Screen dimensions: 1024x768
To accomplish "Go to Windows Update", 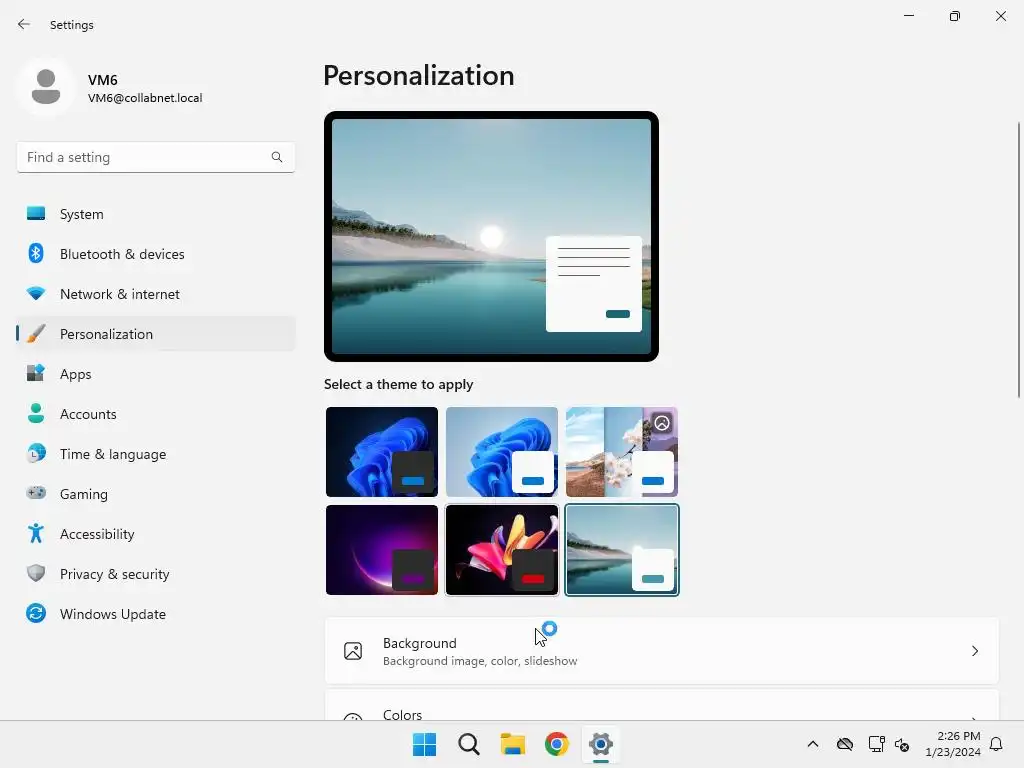I will click(156, 614).
